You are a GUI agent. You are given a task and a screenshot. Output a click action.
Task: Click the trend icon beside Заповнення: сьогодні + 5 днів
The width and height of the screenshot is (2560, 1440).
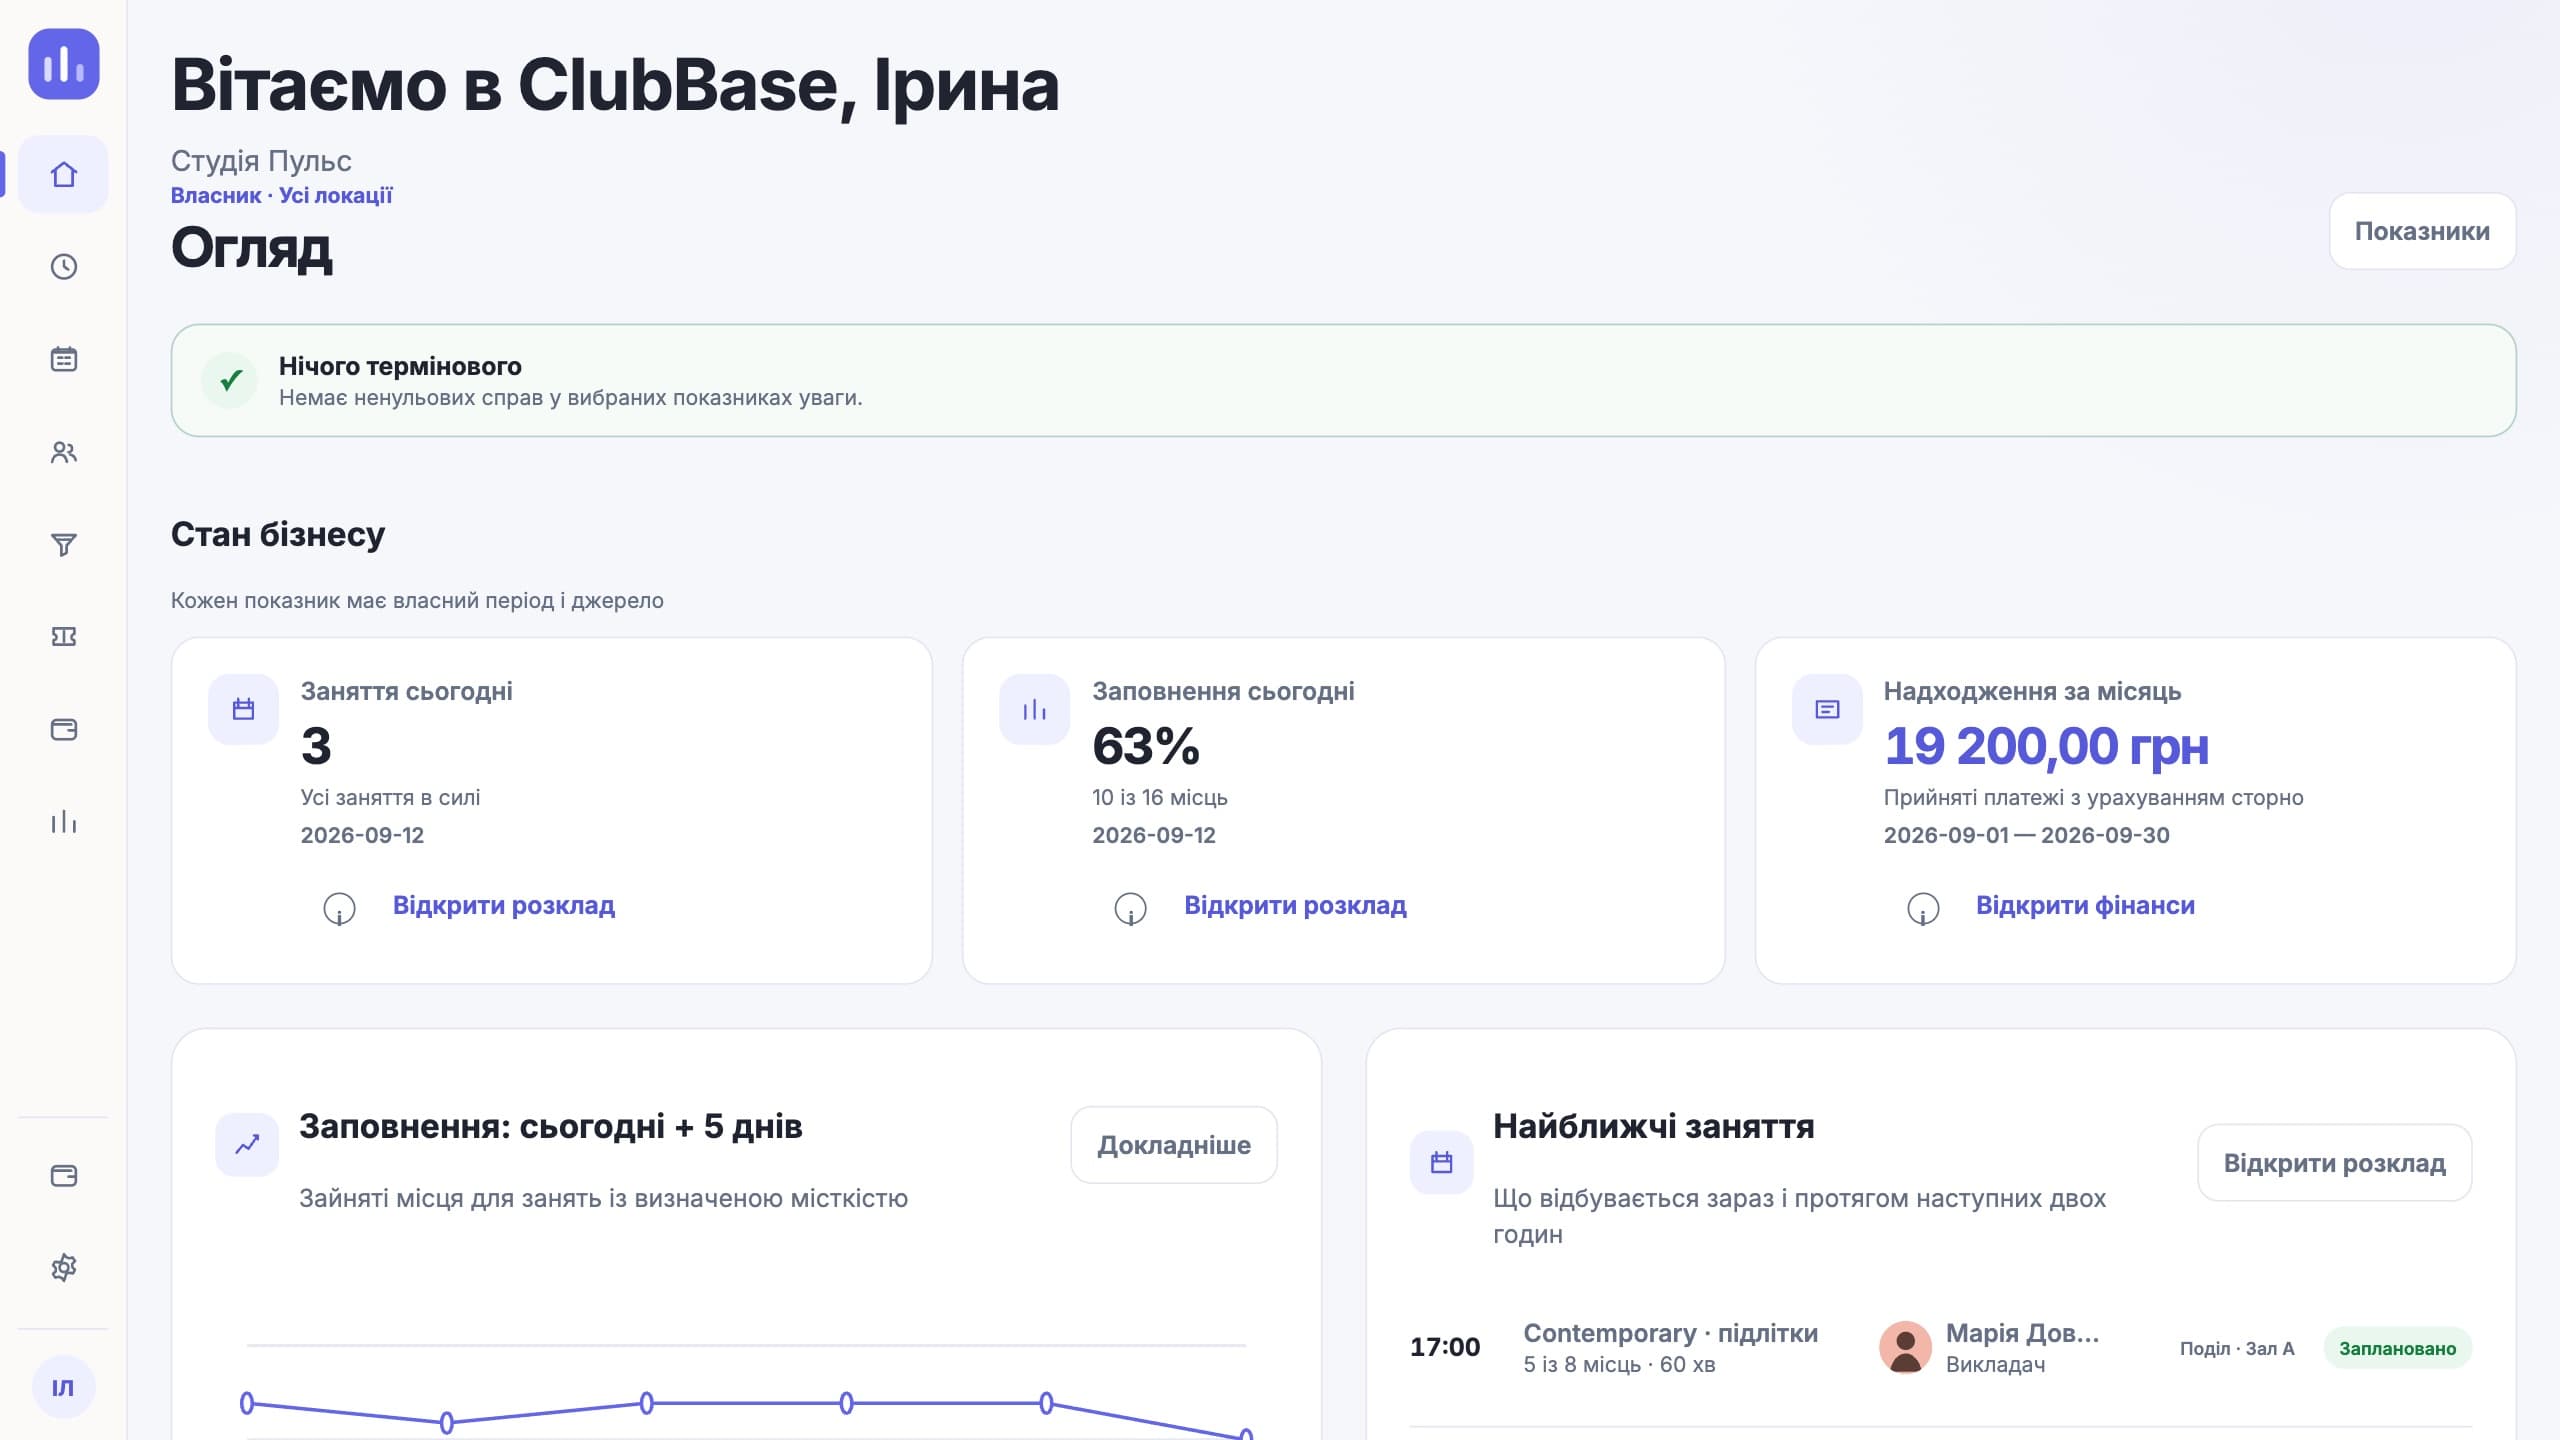tap(247, 1144)
